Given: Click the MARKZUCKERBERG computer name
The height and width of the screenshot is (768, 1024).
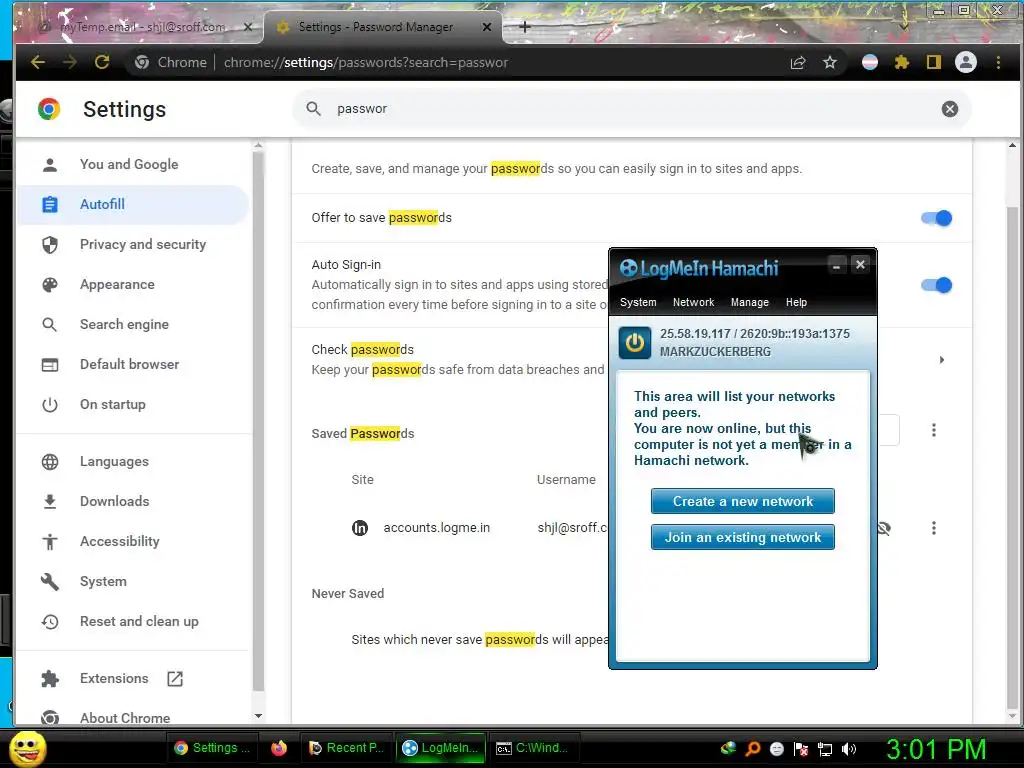Looking at the screenshot, I should (715, 352).
